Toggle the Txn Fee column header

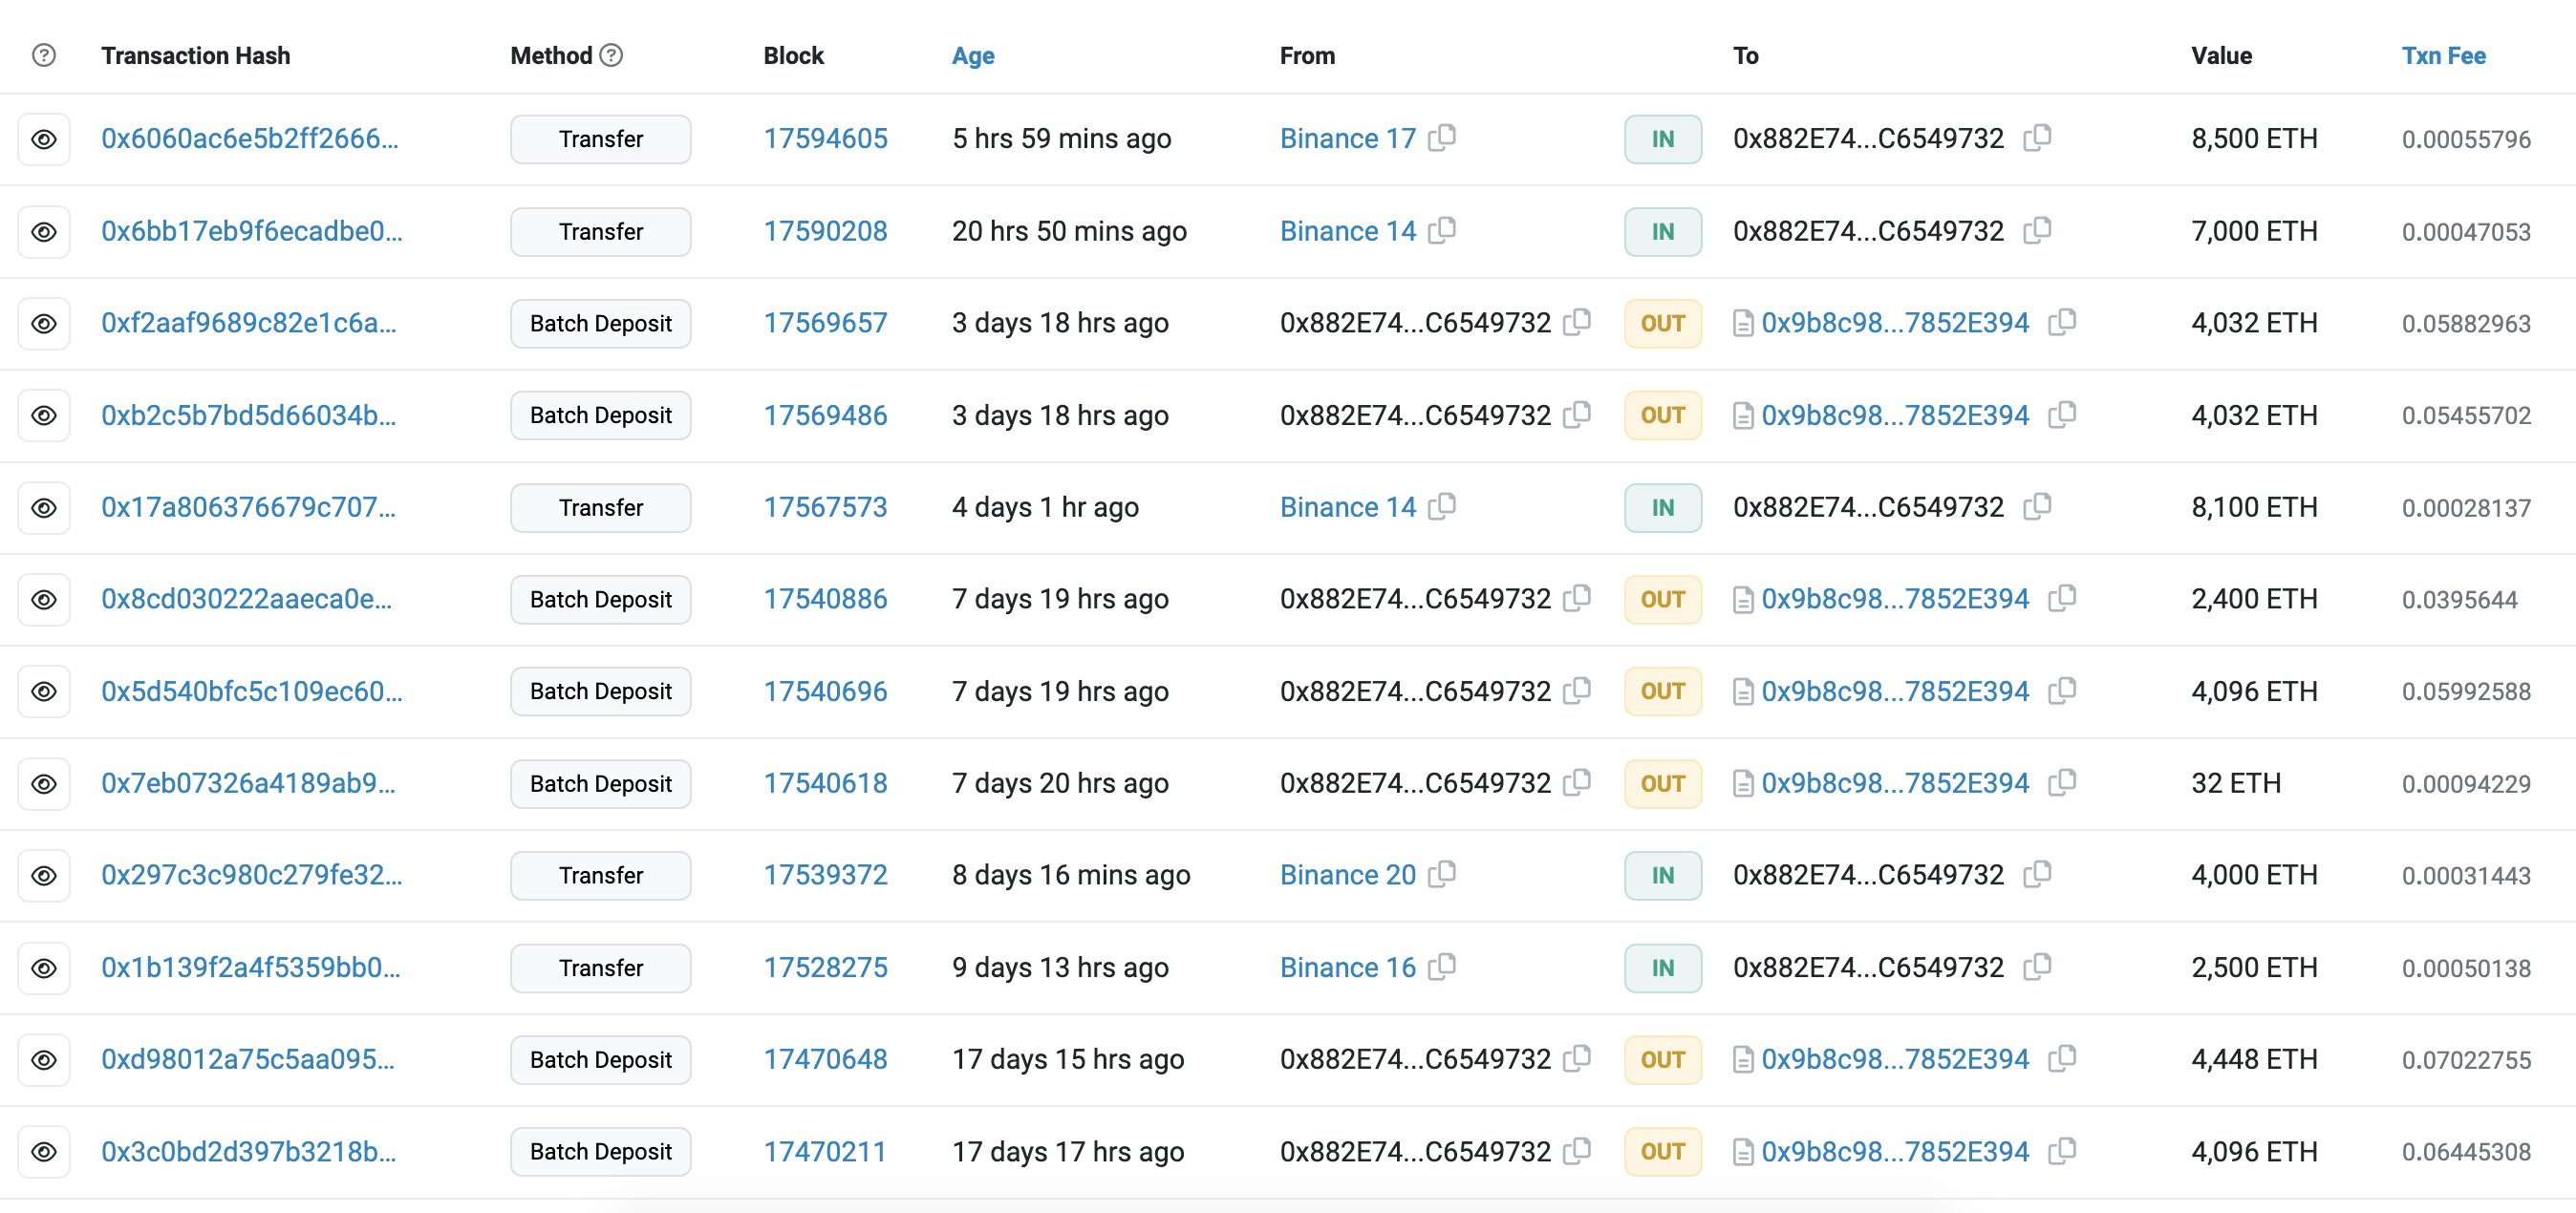pyautogui.click(x=2443, y=55)
